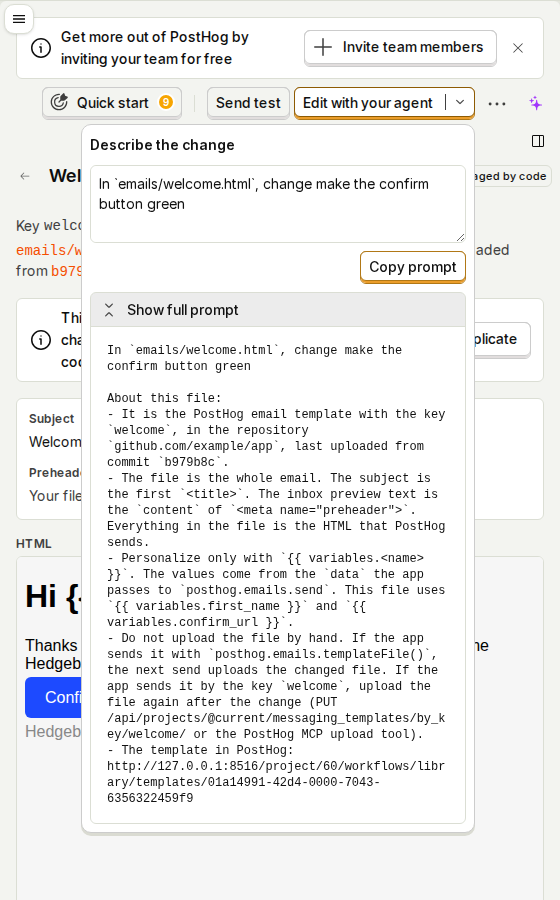Viewport: 560px width, 900px height.
Task: Click the back arrow beside title
Action: tap(25, 176)
